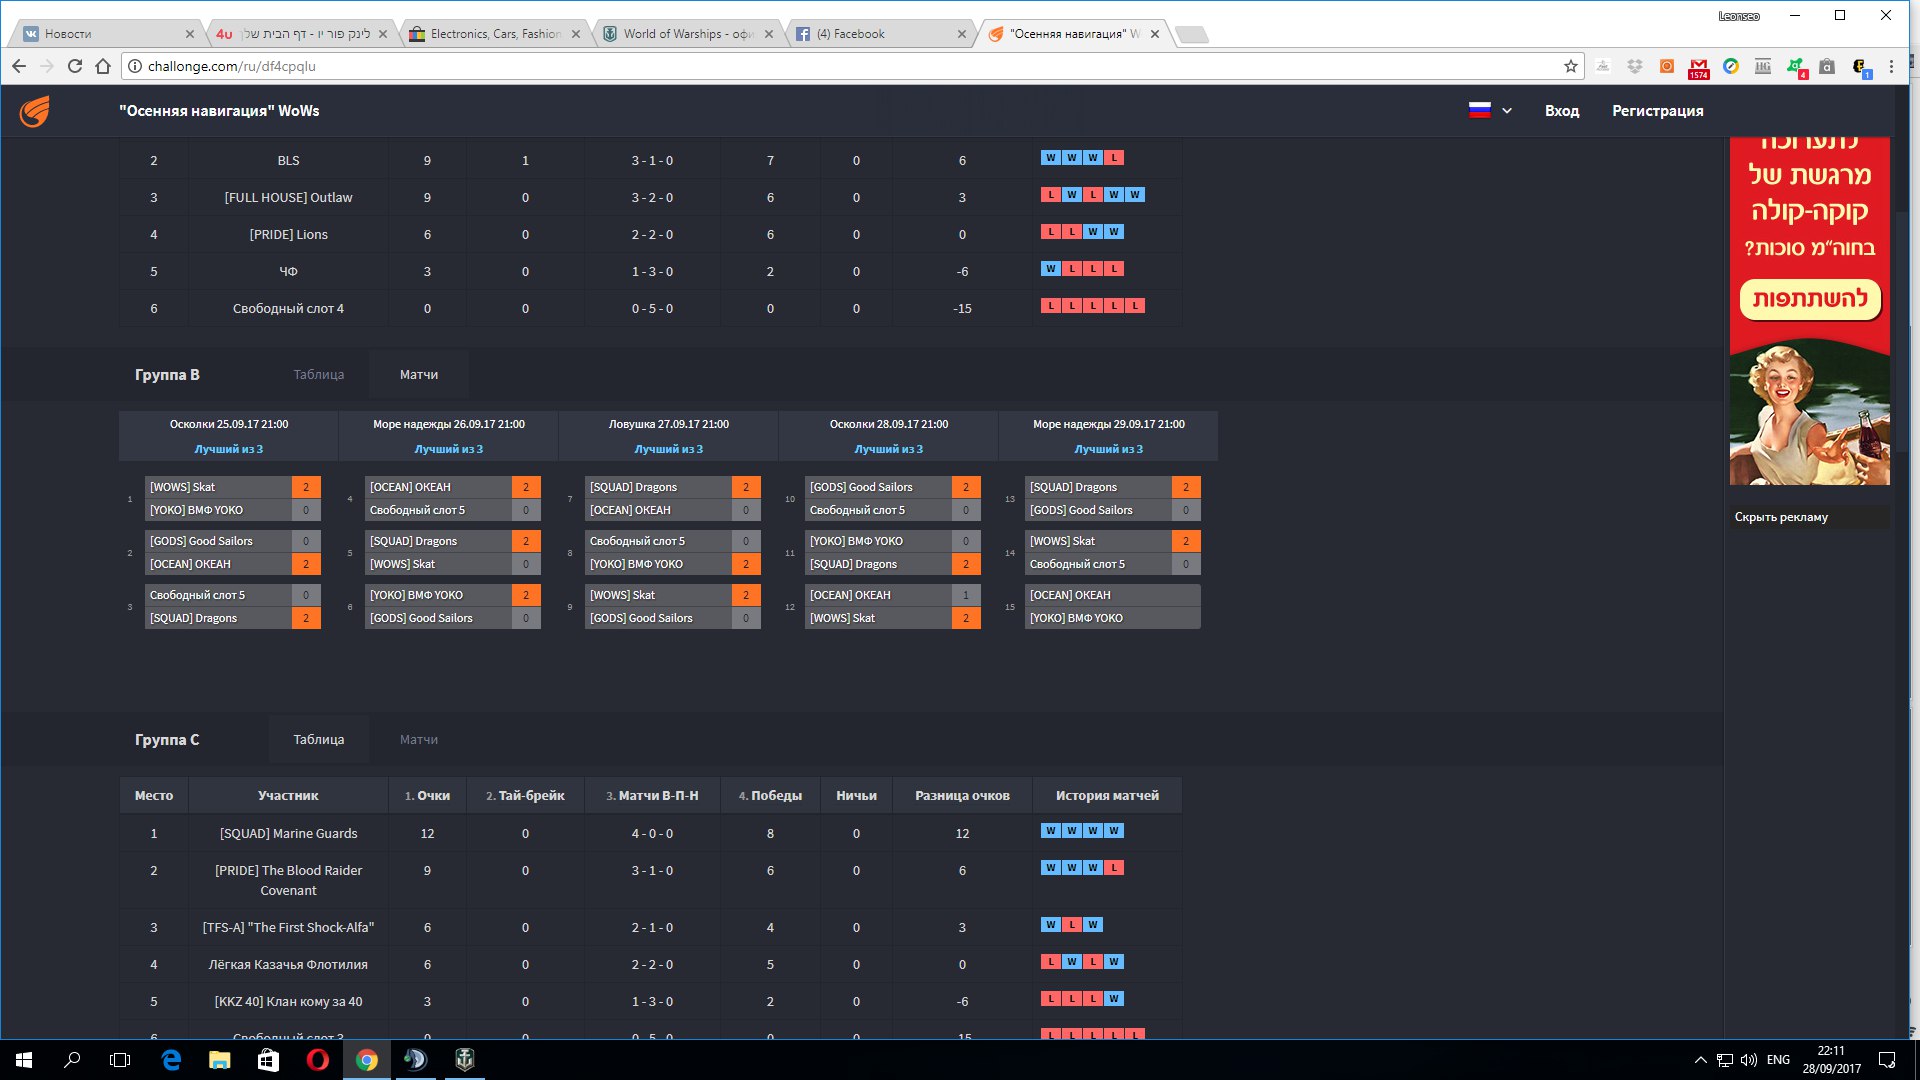The image size is (1920, 1080).
Task: Open match 15 OKEAH vs ВМФ YOKO
Action: pos(1111,606)
